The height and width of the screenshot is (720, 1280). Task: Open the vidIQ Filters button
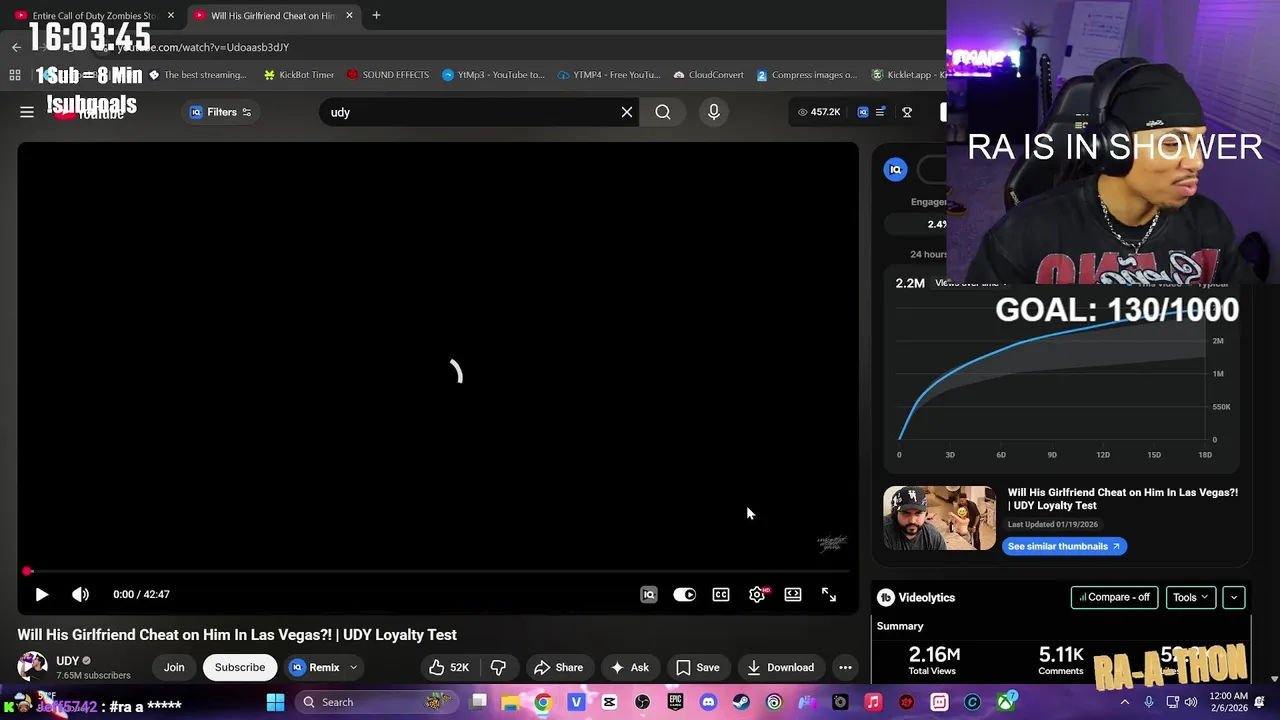point(220,112)
